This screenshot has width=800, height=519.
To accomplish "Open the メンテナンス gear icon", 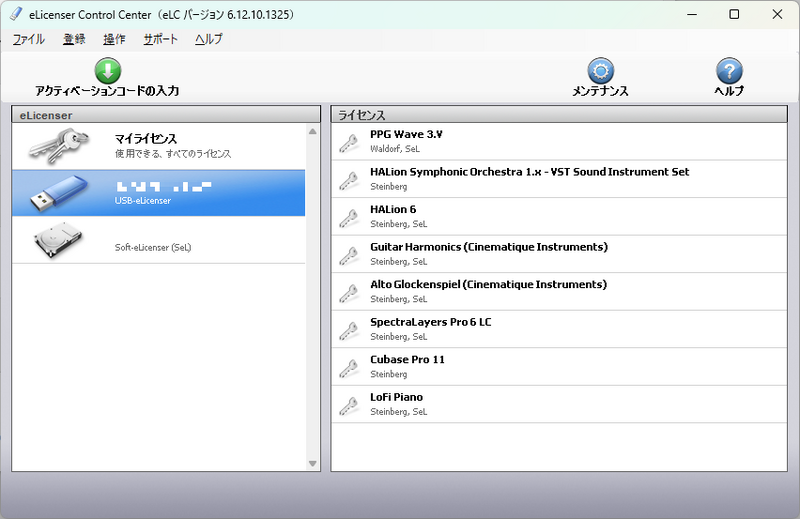I will pos(601,70).
